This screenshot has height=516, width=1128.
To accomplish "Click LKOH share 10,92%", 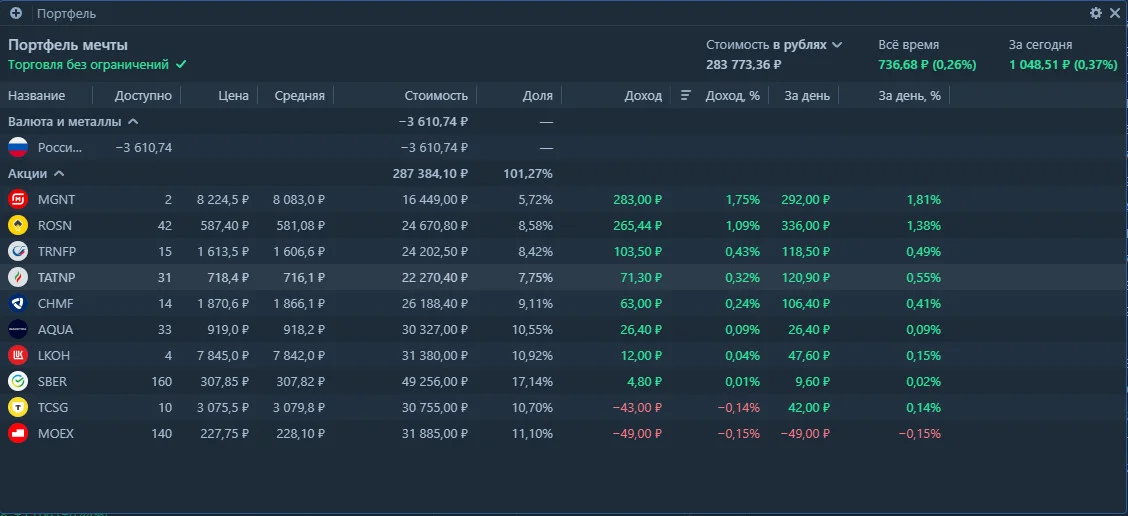I will pyautogui.click(x=533, y=355).
